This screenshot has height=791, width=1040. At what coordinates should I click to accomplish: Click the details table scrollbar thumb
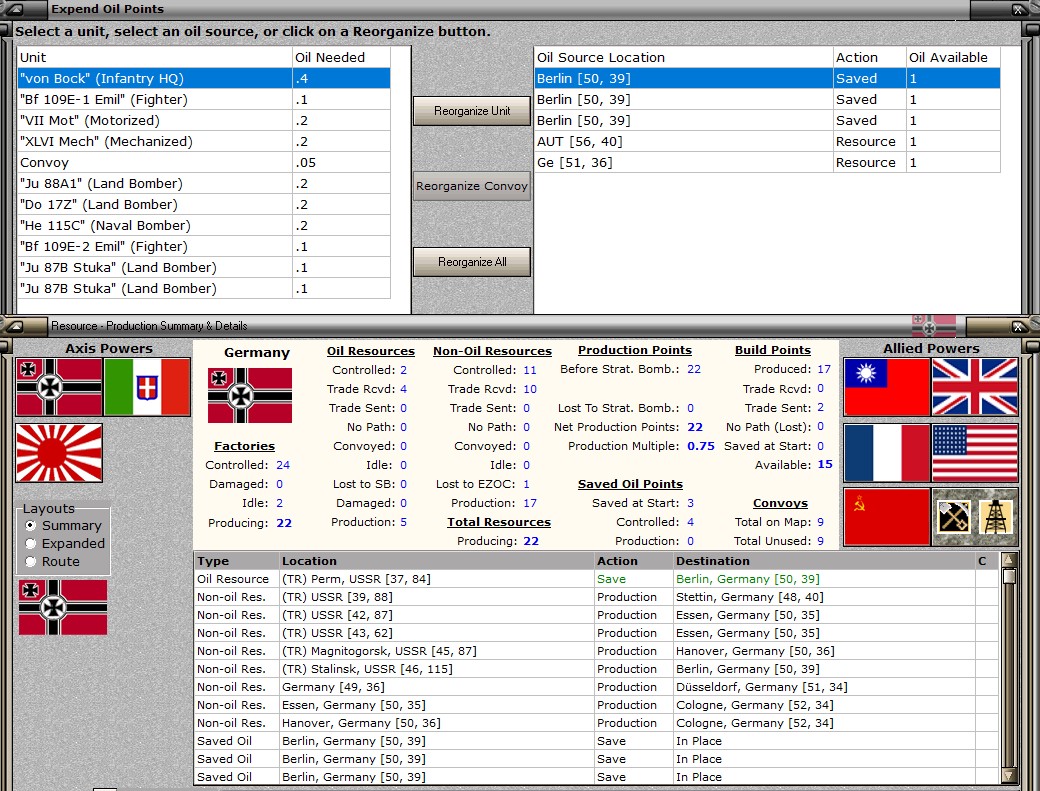click(1009, 576)
